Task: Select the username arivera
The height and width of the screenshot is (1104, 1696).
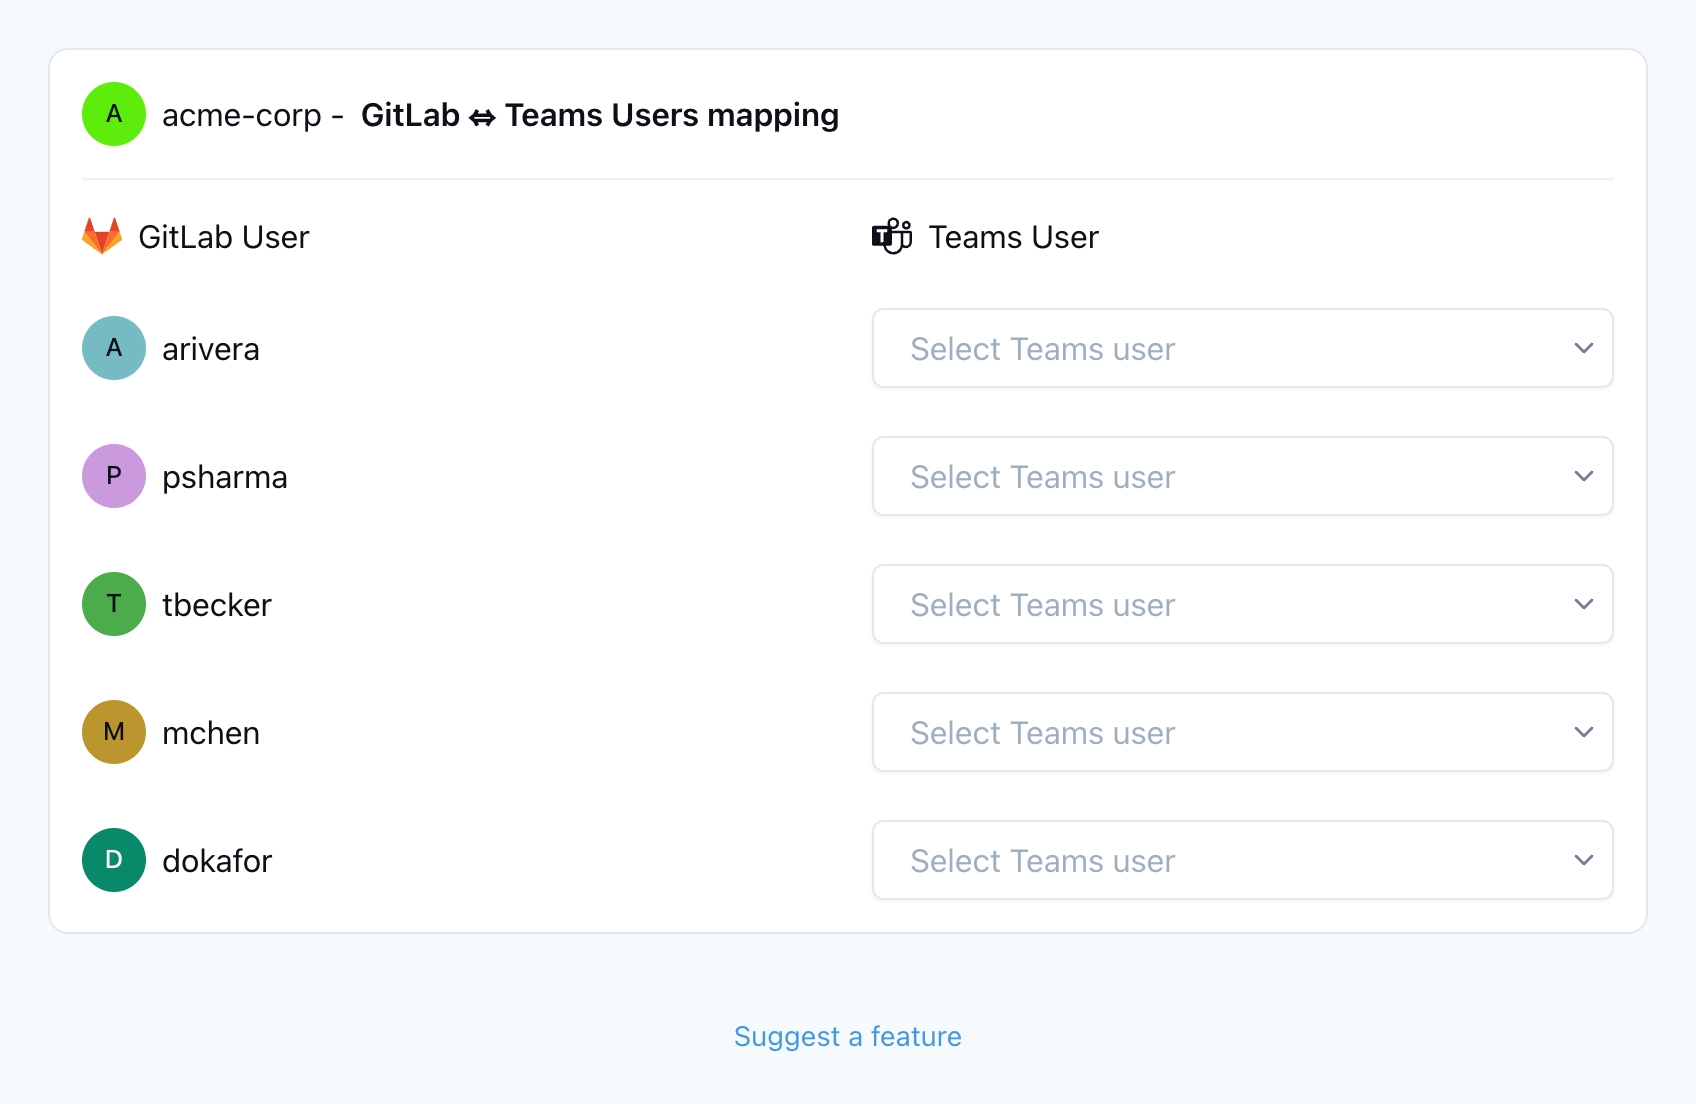Action: 211,349
